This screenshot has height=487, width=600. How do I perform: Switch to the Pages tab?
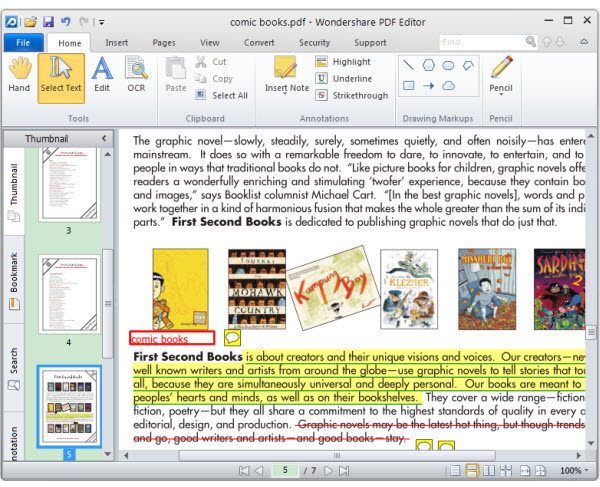[164, 42]
